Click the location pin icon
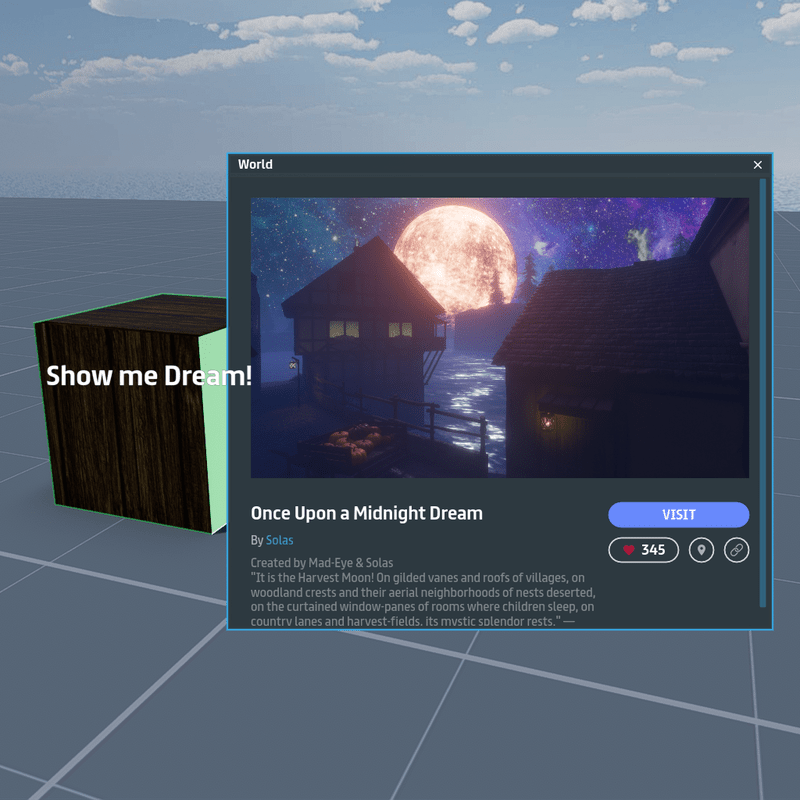The height and width of the screenshot is (800, 800). pos(701,550)
